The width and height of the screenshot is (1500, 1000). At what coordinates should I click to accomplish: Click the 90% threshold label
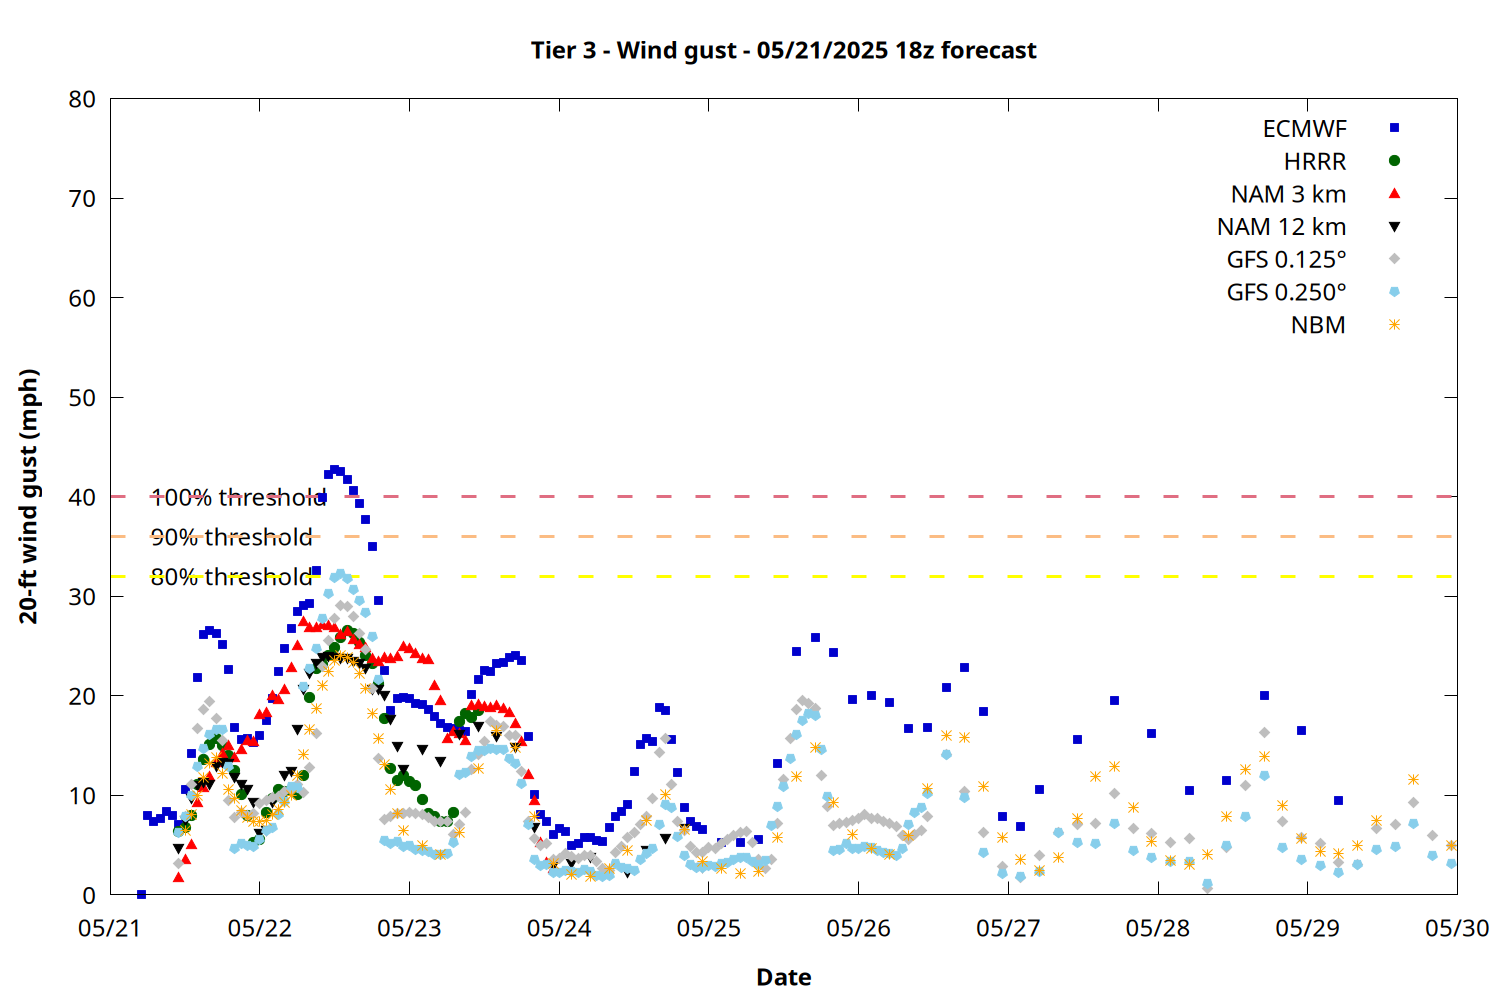click(231, 537)
